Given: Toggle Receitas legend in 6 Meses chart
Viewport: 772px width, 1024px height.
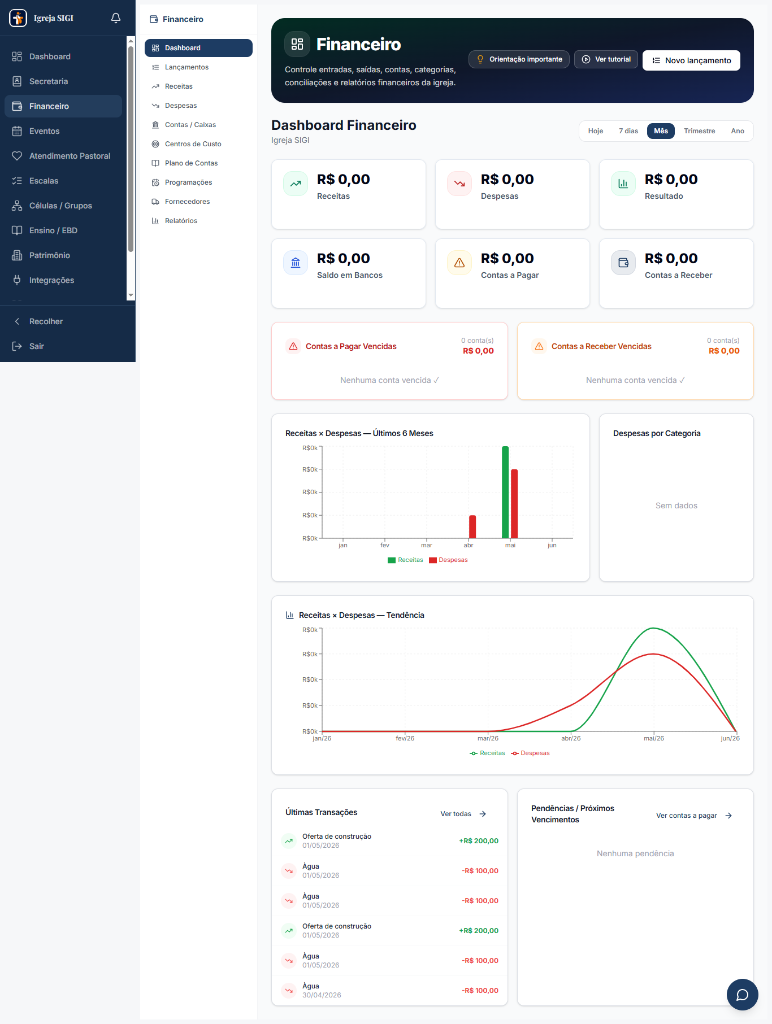Looking at the screenshot, I should tap(405, 560).
